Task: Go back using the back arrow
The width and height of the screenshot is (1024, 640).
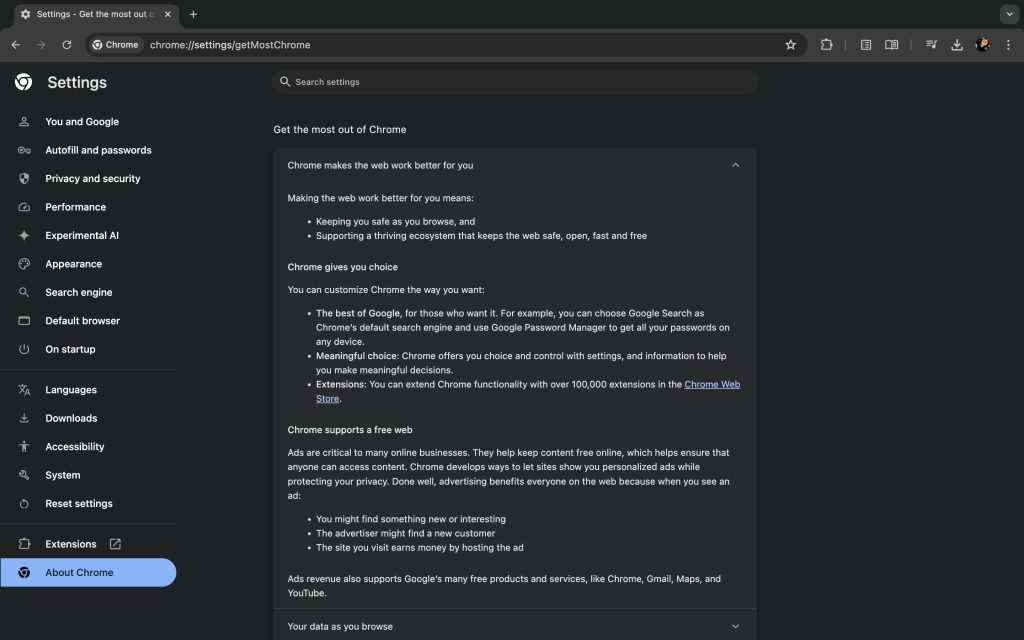Action: click(x=16, y=45)
